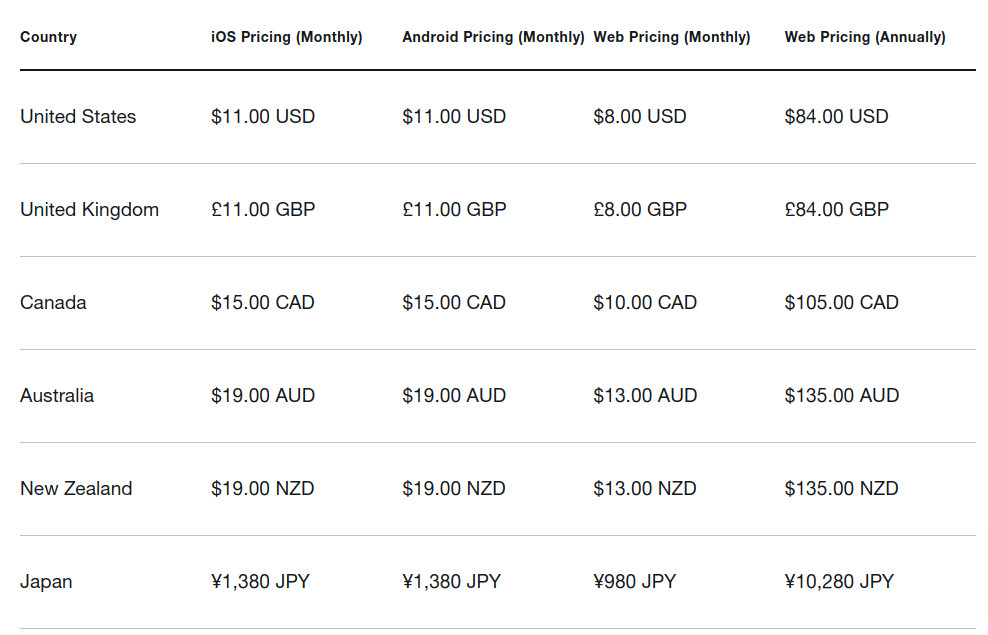Click the $135.00 NZD annual price
Screen dimensions: 988x635
click(x=842, y=489)
